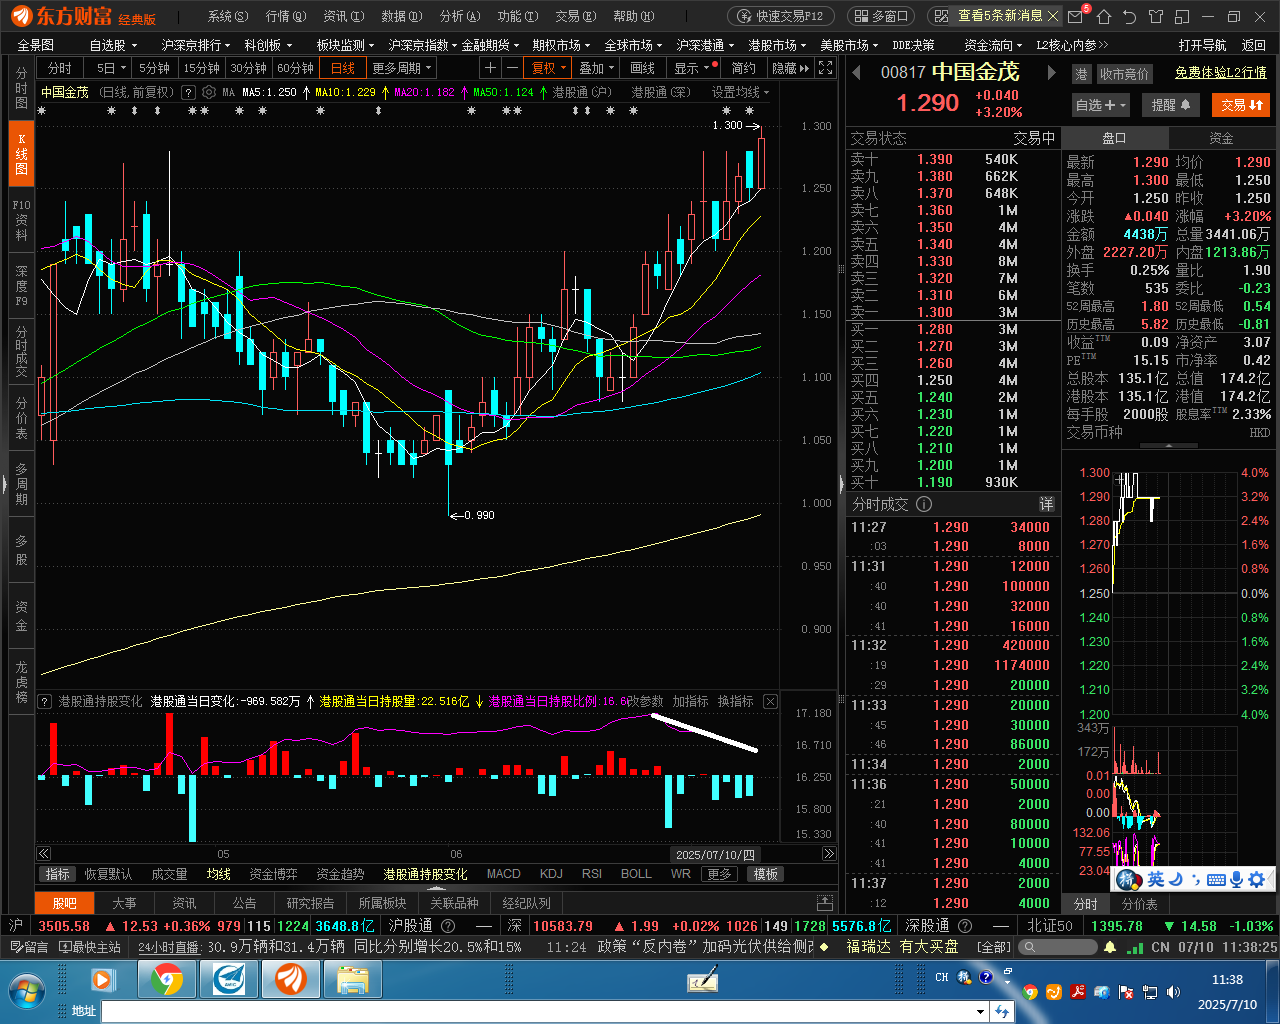Close the 港股通持股变化 indicator panel
The image size is (1280, 1024).
tap(770, 702)
